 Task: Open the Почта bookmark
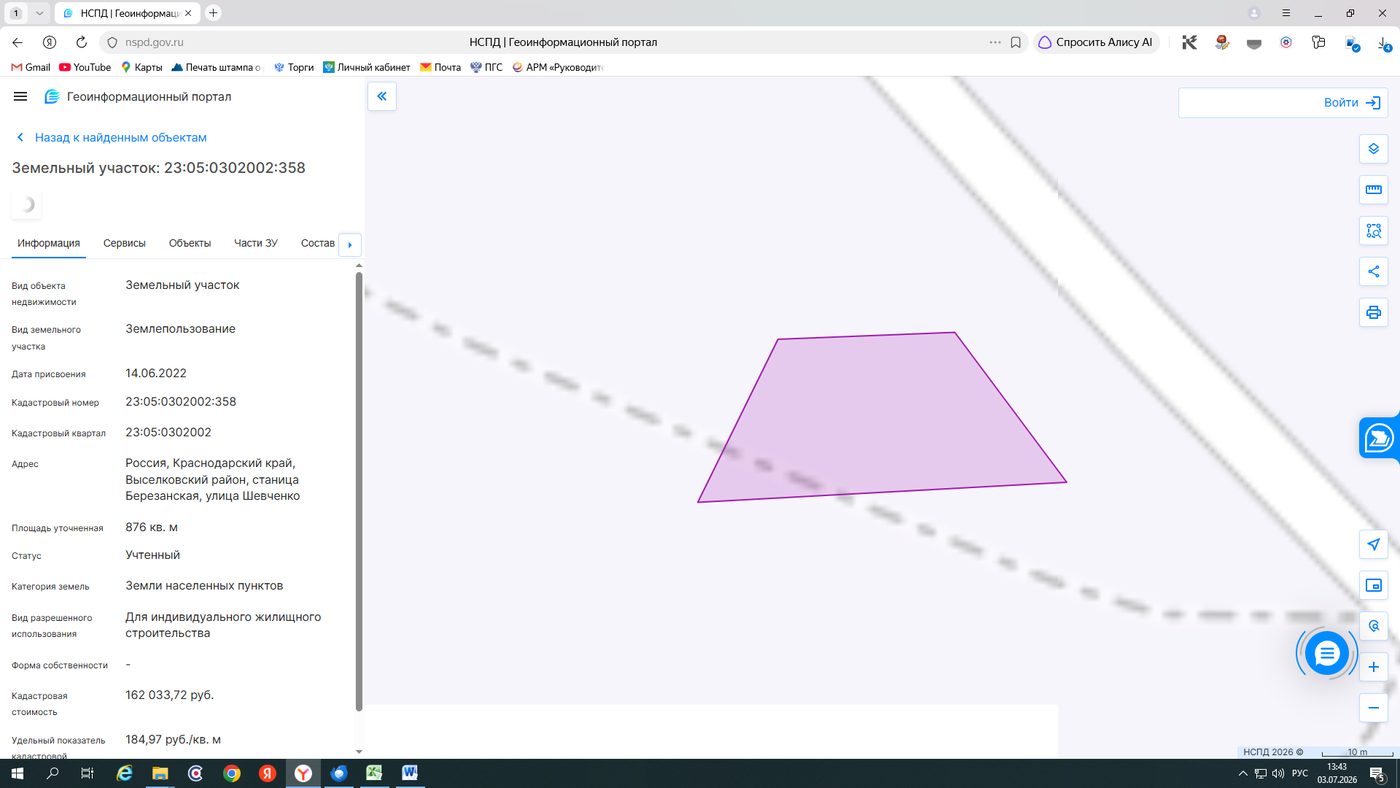440,67
